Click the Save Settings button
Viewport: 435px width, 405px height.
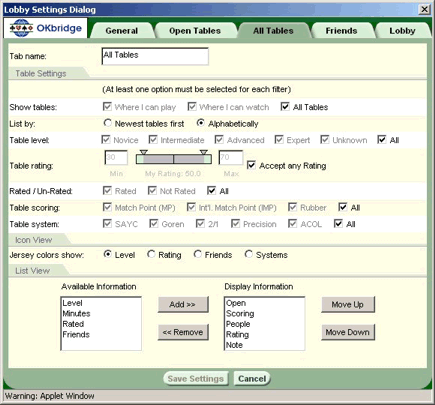pyautogui.click(x=196, y=379)
